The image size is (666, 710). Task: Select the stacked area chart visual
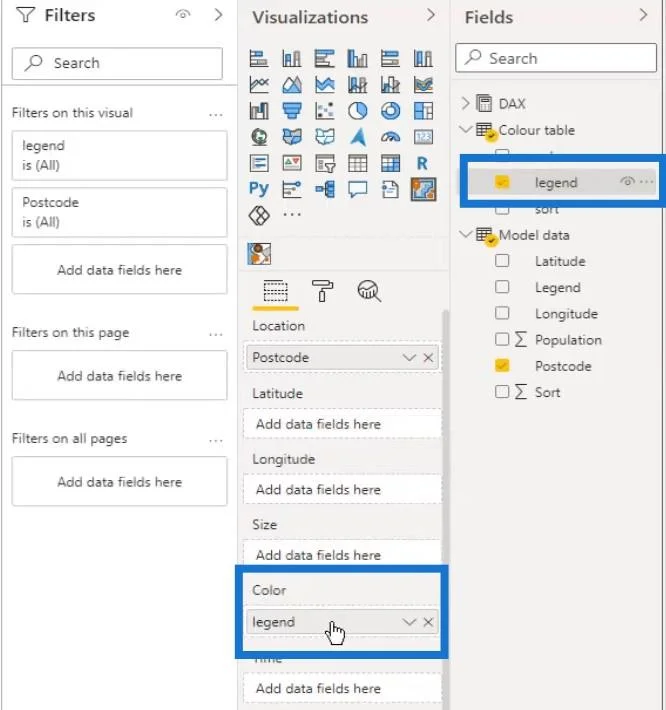[x=325, y=85]
